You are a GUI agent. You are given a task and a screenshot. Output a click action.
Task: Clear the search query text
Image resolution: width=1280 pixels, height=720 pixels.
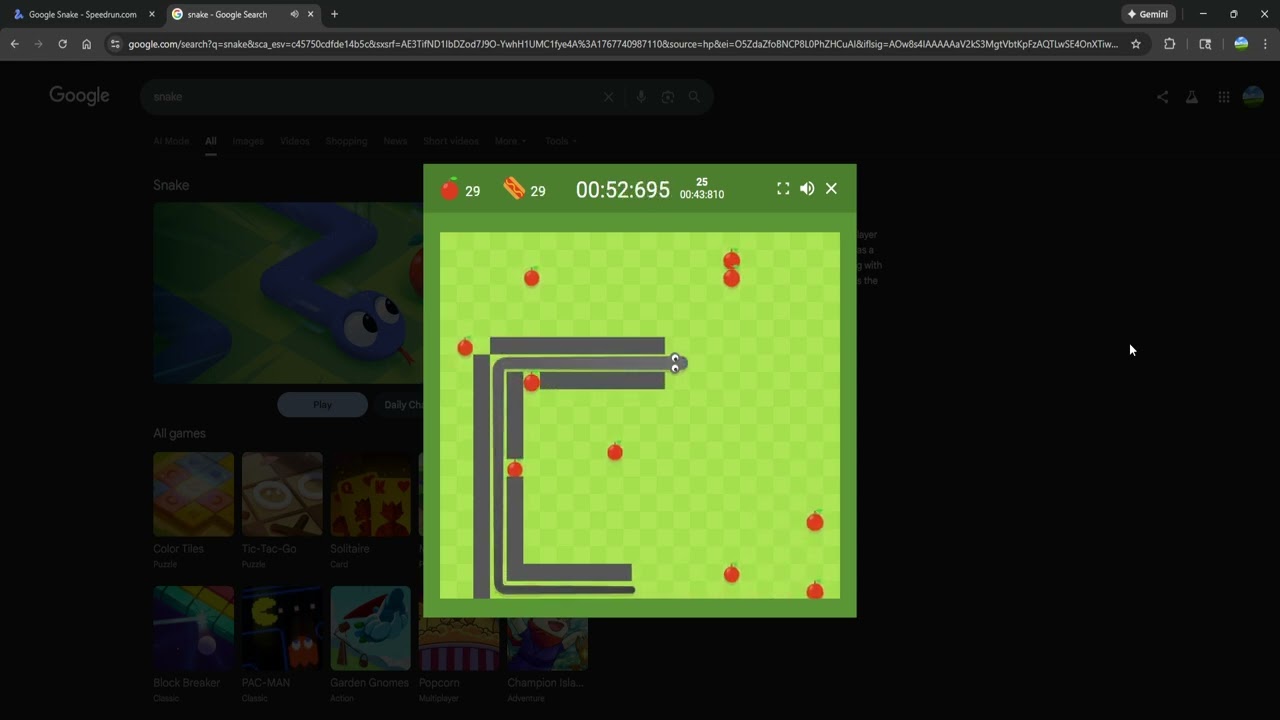point(608,97)
